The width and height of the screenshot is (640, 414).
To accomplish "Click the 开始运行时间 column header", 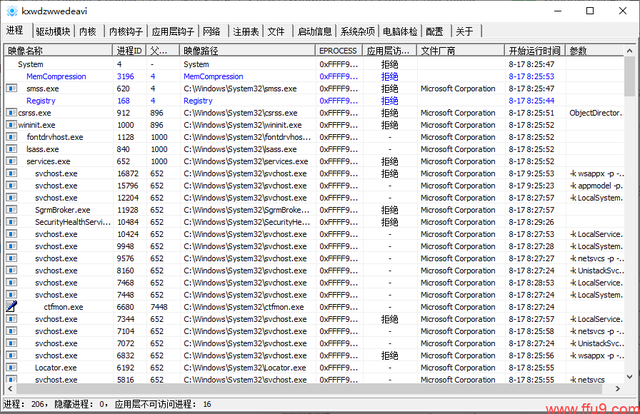I will click(534, 50).
